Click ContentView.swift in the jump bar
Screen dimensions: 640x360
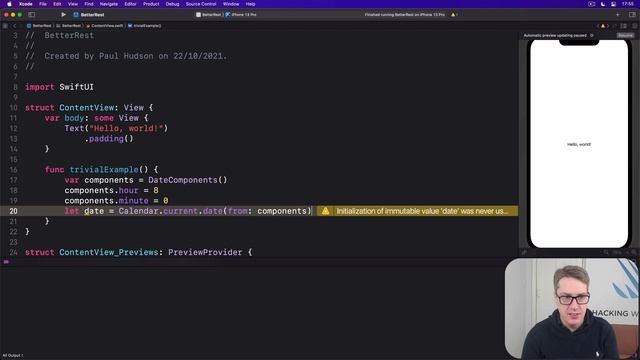click(104, 26)
